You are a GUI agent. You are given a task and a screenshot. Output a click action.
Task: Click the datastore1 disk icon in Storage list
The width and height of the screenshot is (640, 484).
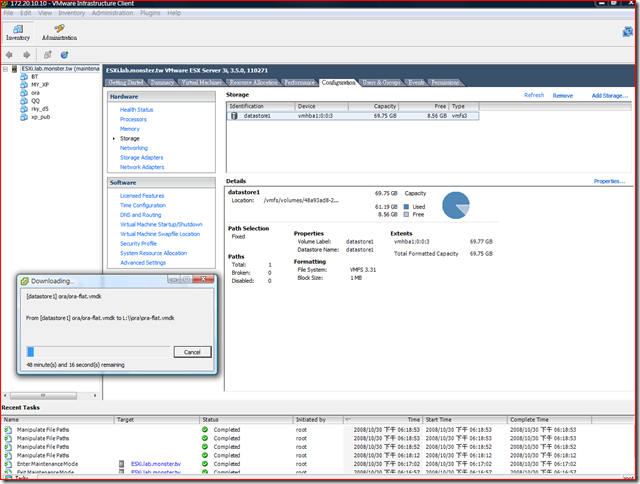point(234,116)
